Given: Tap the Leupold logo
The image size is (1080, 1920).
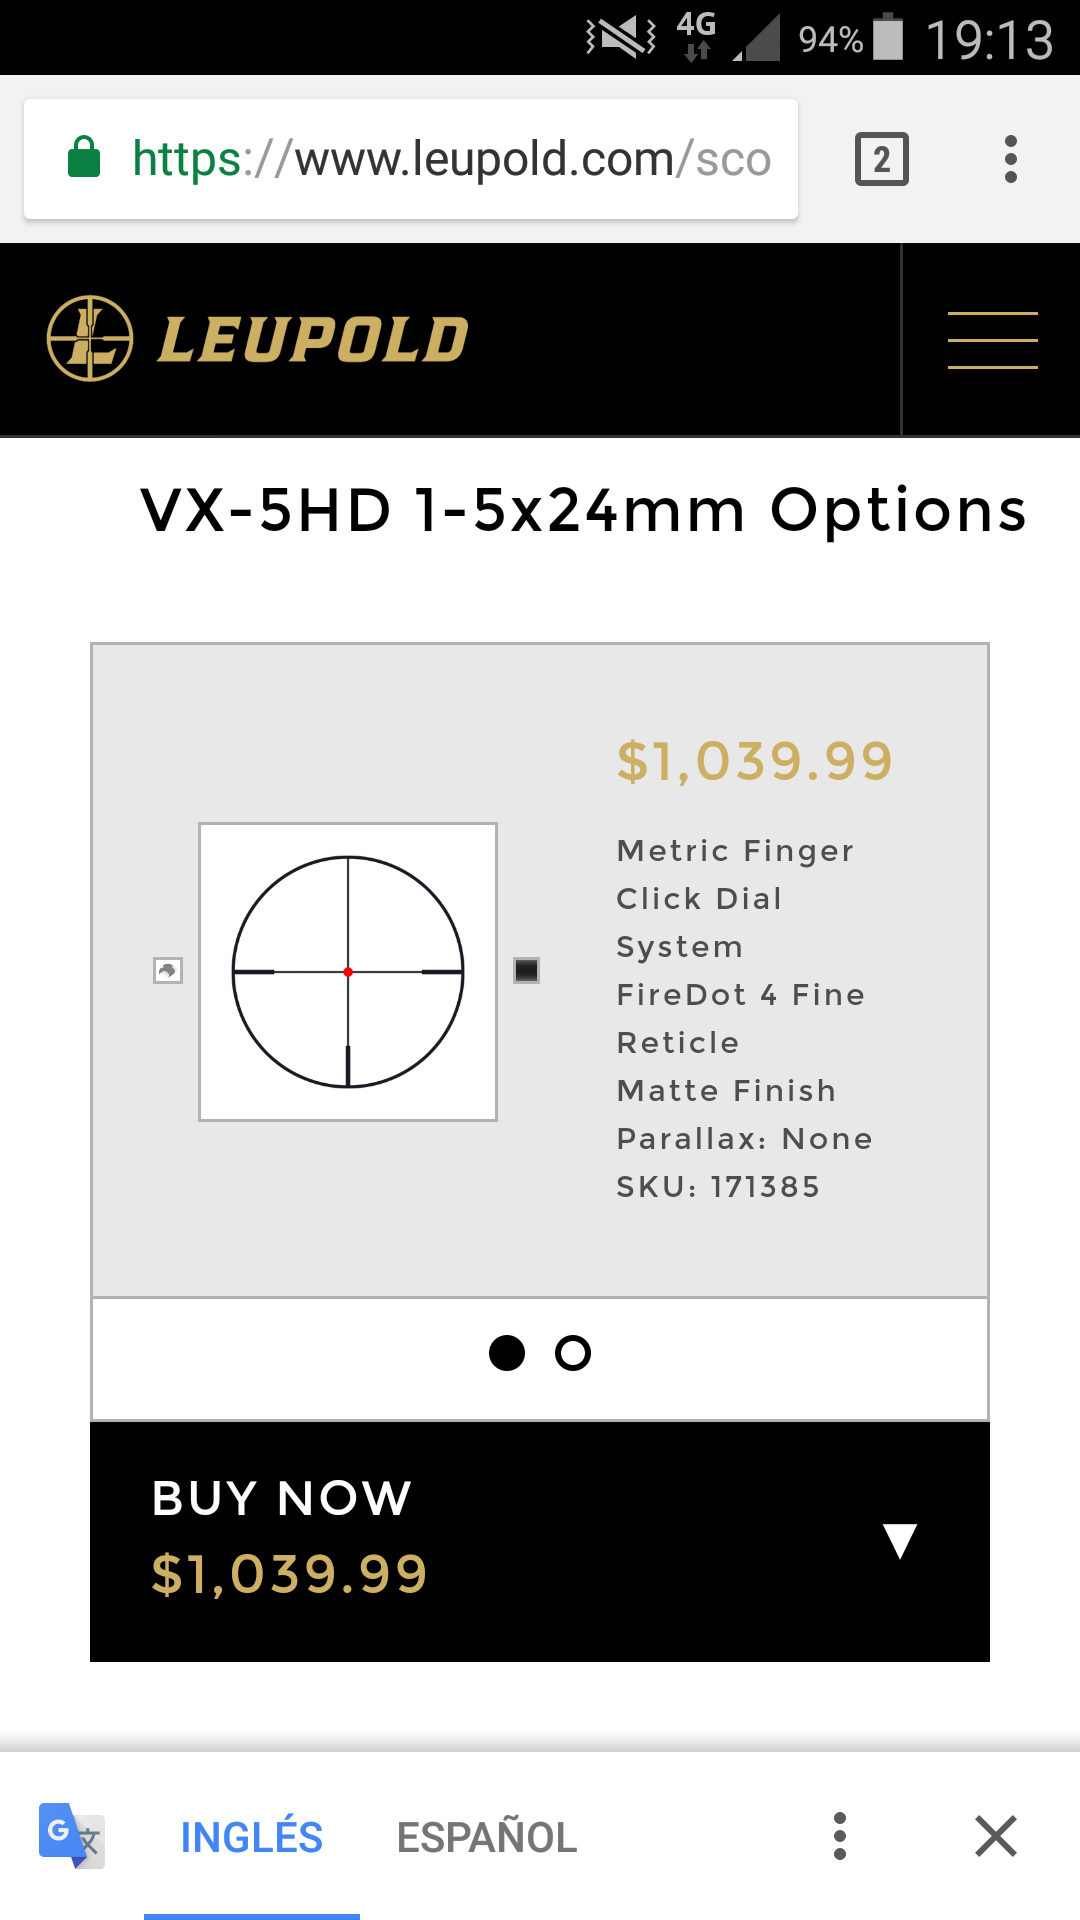Looking at the screenshot, I should point(258,339).
